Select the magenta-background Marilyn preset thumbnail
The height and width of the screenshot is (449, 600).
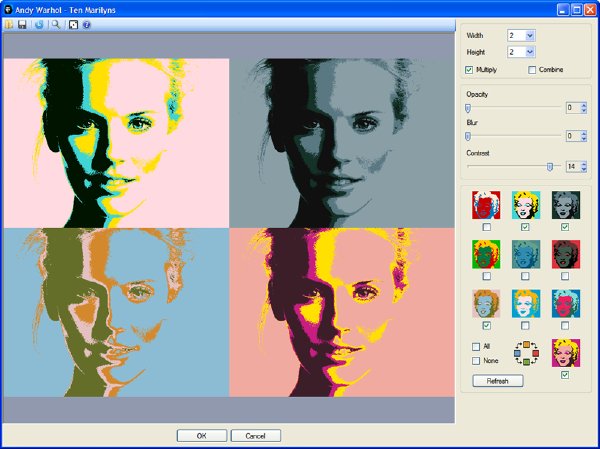click(x=566, y=353)
